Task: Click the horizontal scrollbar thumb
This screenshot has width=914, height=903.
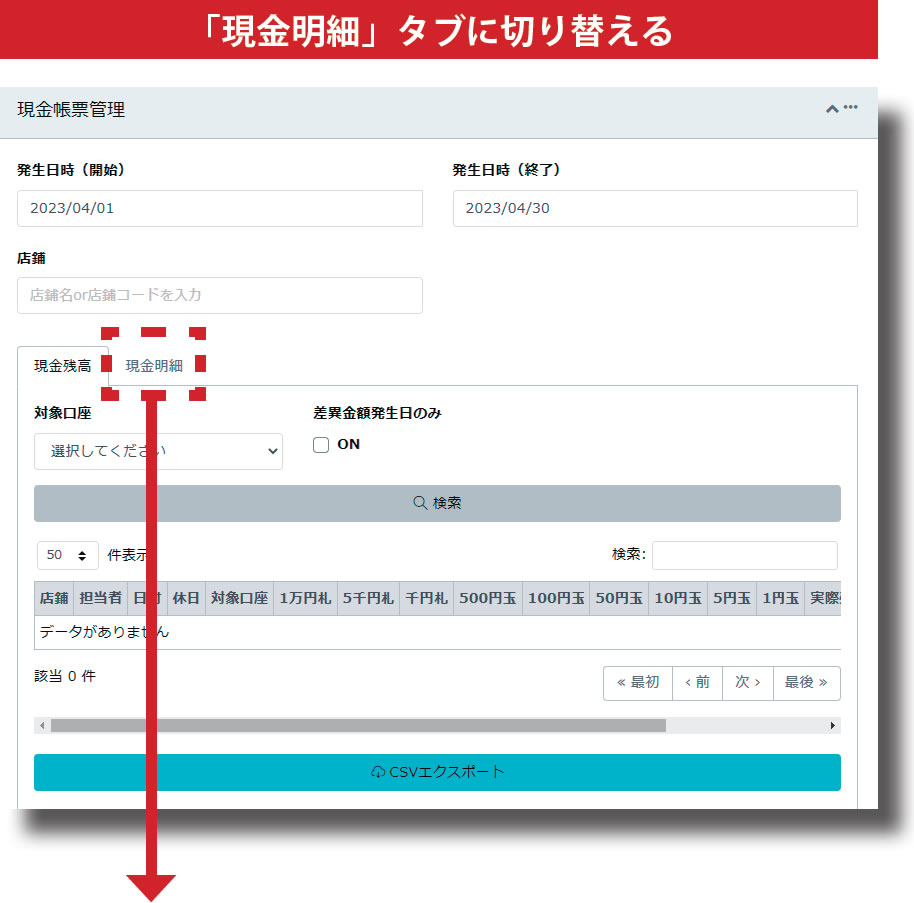Action: click(x=358, y=726)
